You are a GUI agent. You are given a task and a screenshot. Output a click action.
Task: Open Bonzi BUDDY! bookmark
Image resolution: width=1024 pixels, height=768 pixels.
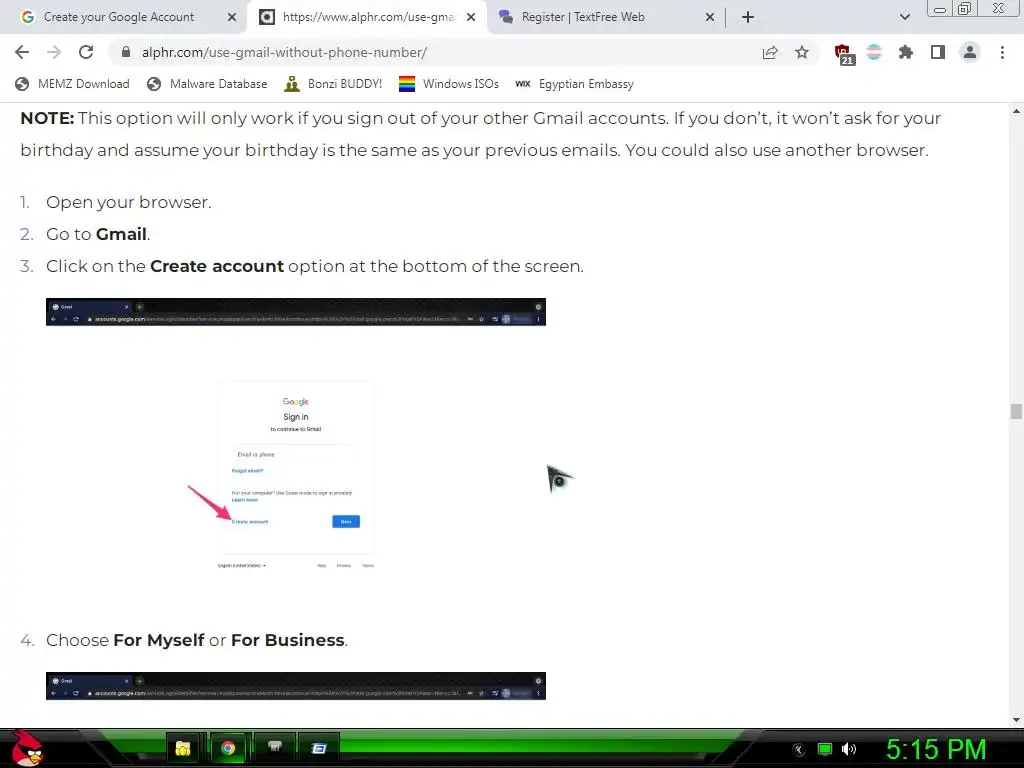pos(333,84)
